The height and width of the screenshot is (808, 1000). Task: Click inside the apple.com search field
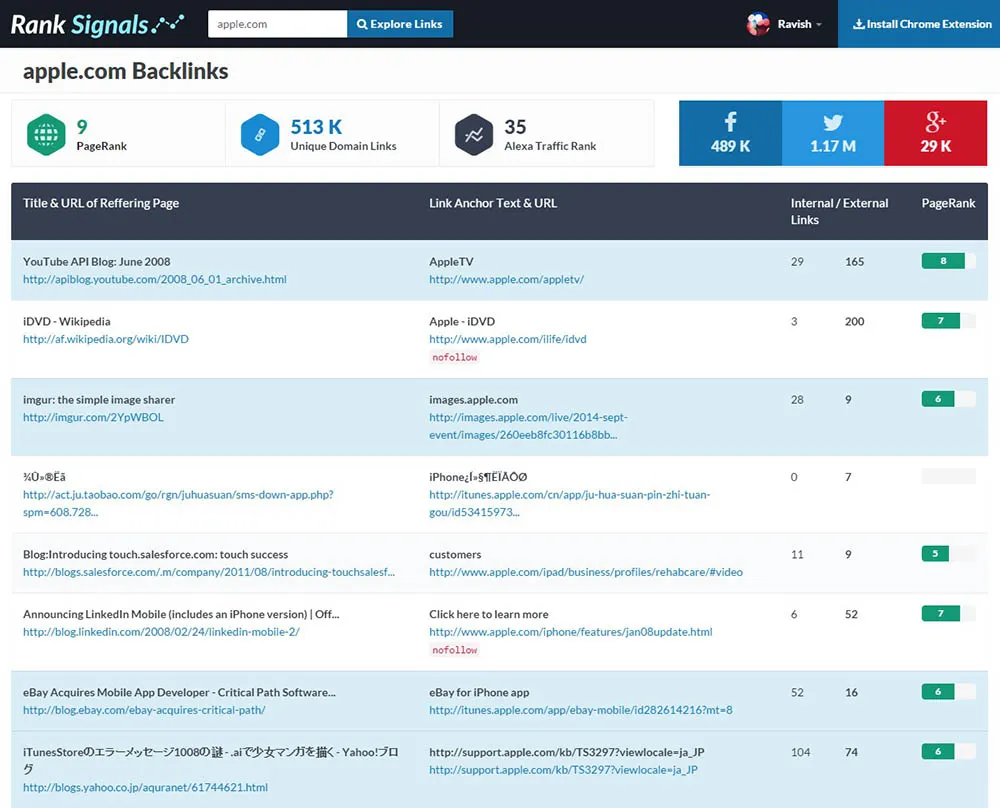click(x=277, y=23)
